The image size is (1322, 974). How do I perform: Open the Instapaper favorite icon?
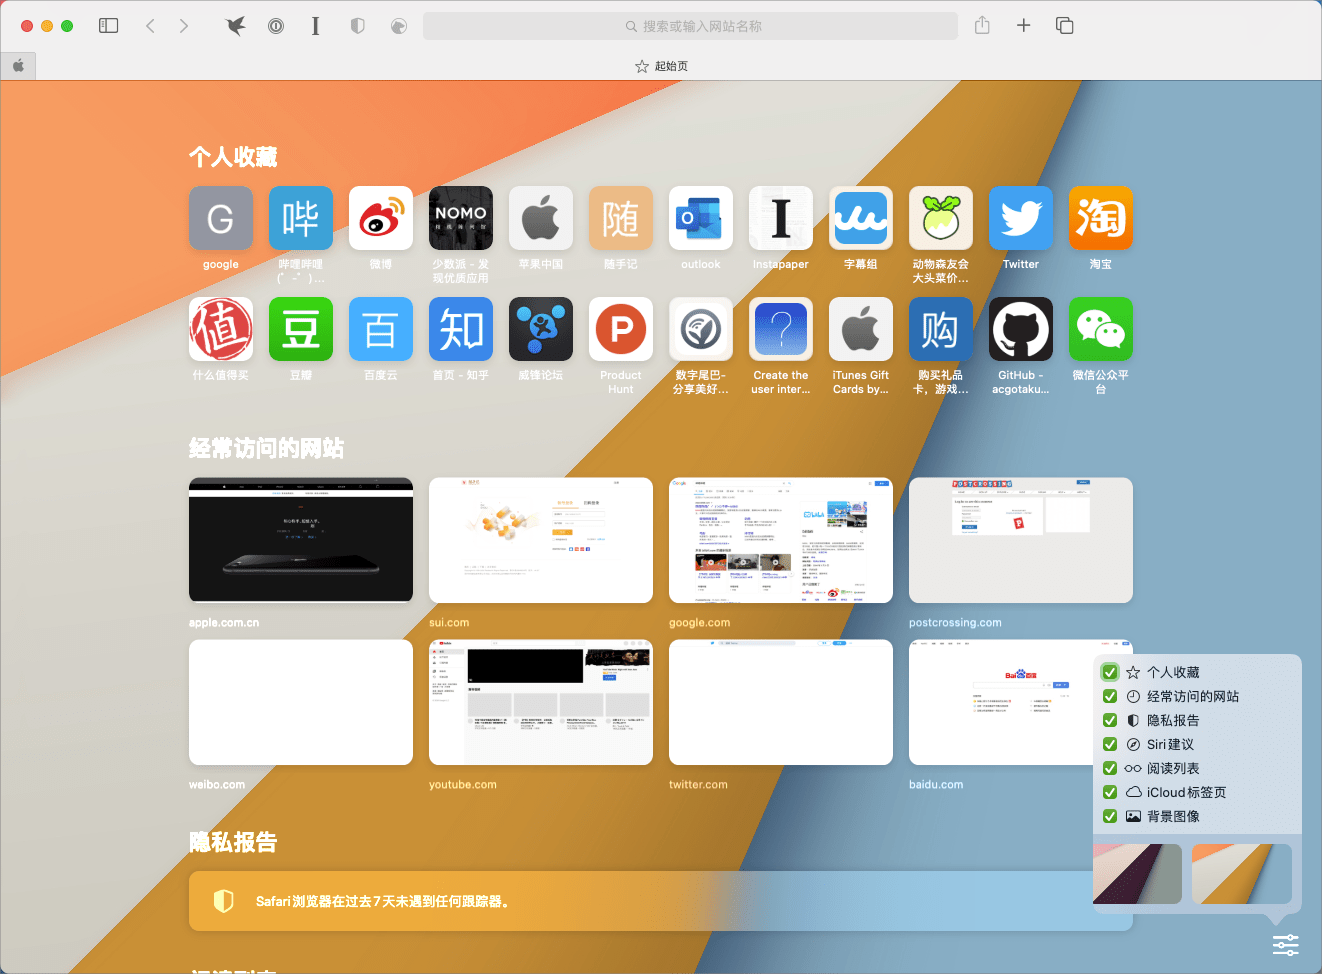coord(781,218)
